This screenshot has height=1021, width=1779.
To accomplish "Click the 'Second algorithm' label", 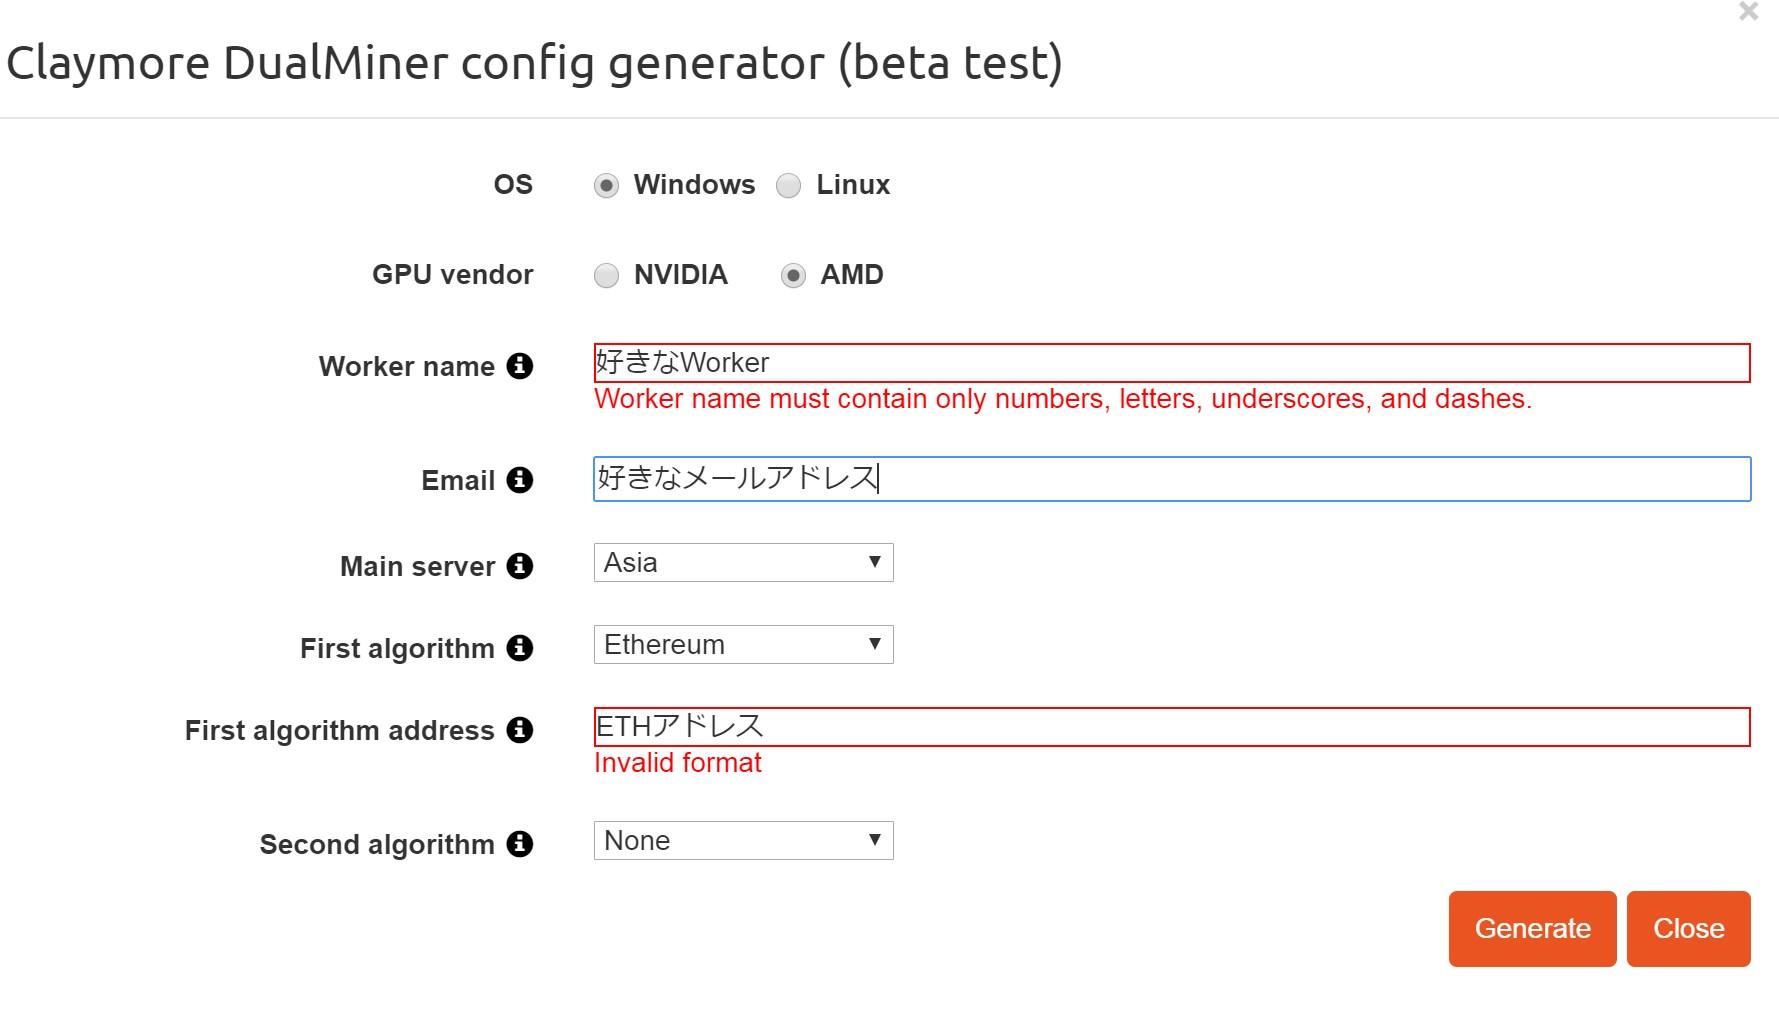I will click(377, 845).
